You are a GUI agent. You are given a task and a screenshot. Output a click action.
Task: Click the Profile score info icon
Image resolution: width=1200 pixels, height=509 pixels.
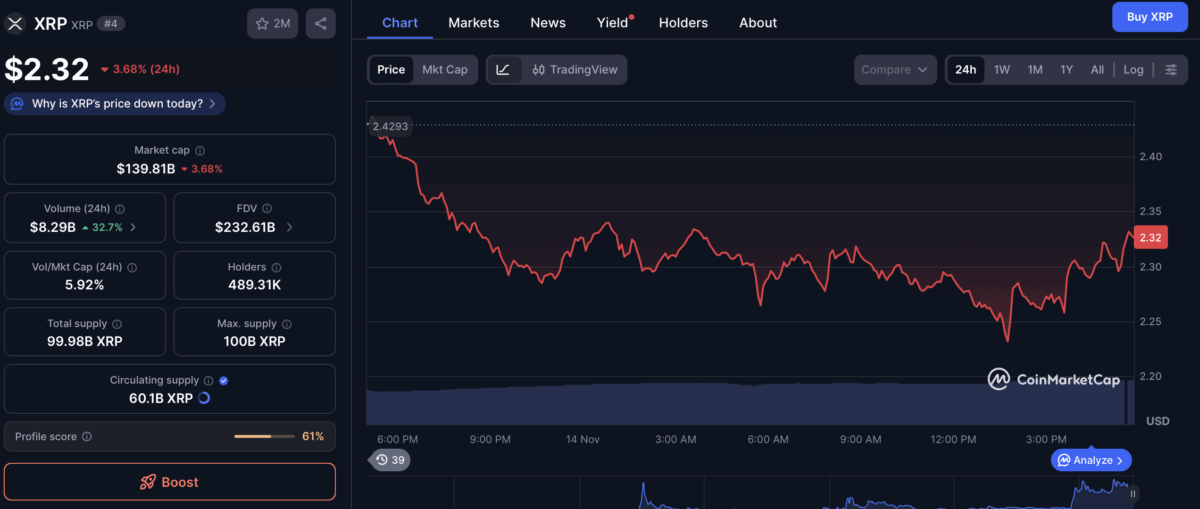(x=87, y=437)
